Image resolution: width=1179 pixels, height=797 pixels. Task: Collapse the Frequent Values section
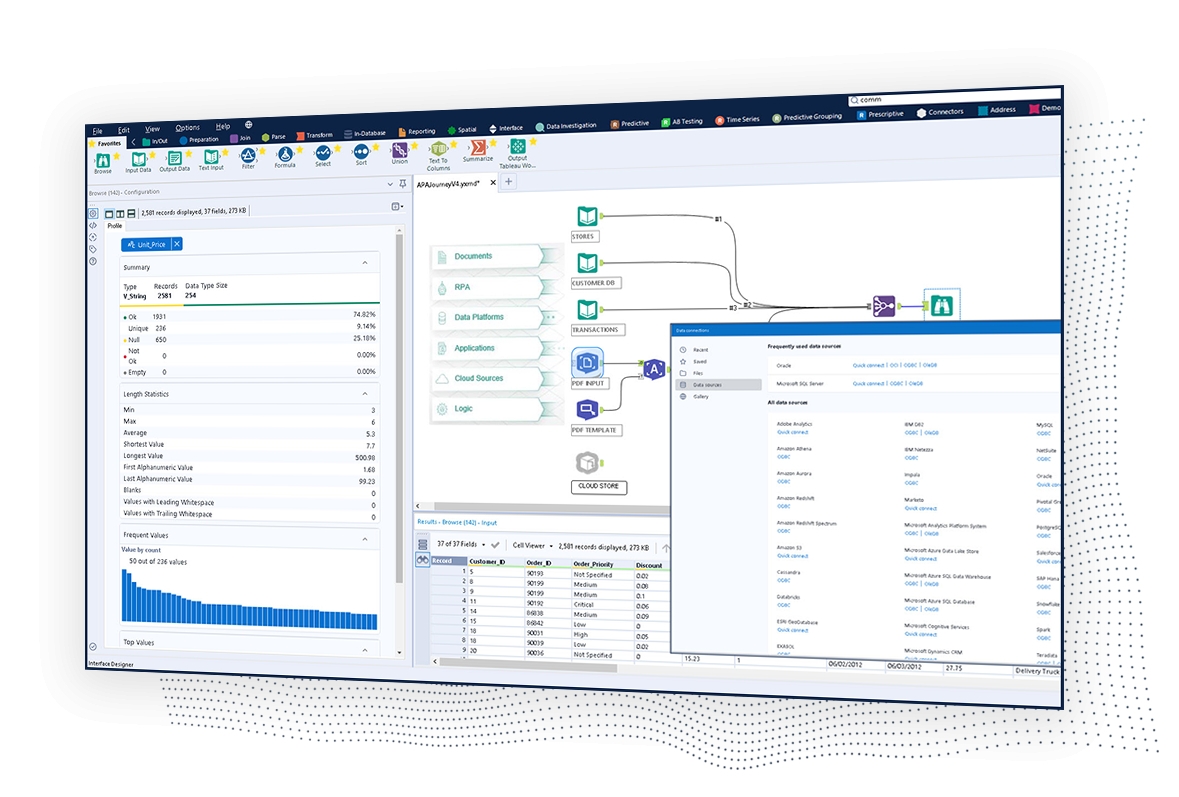tap(365, 539)
